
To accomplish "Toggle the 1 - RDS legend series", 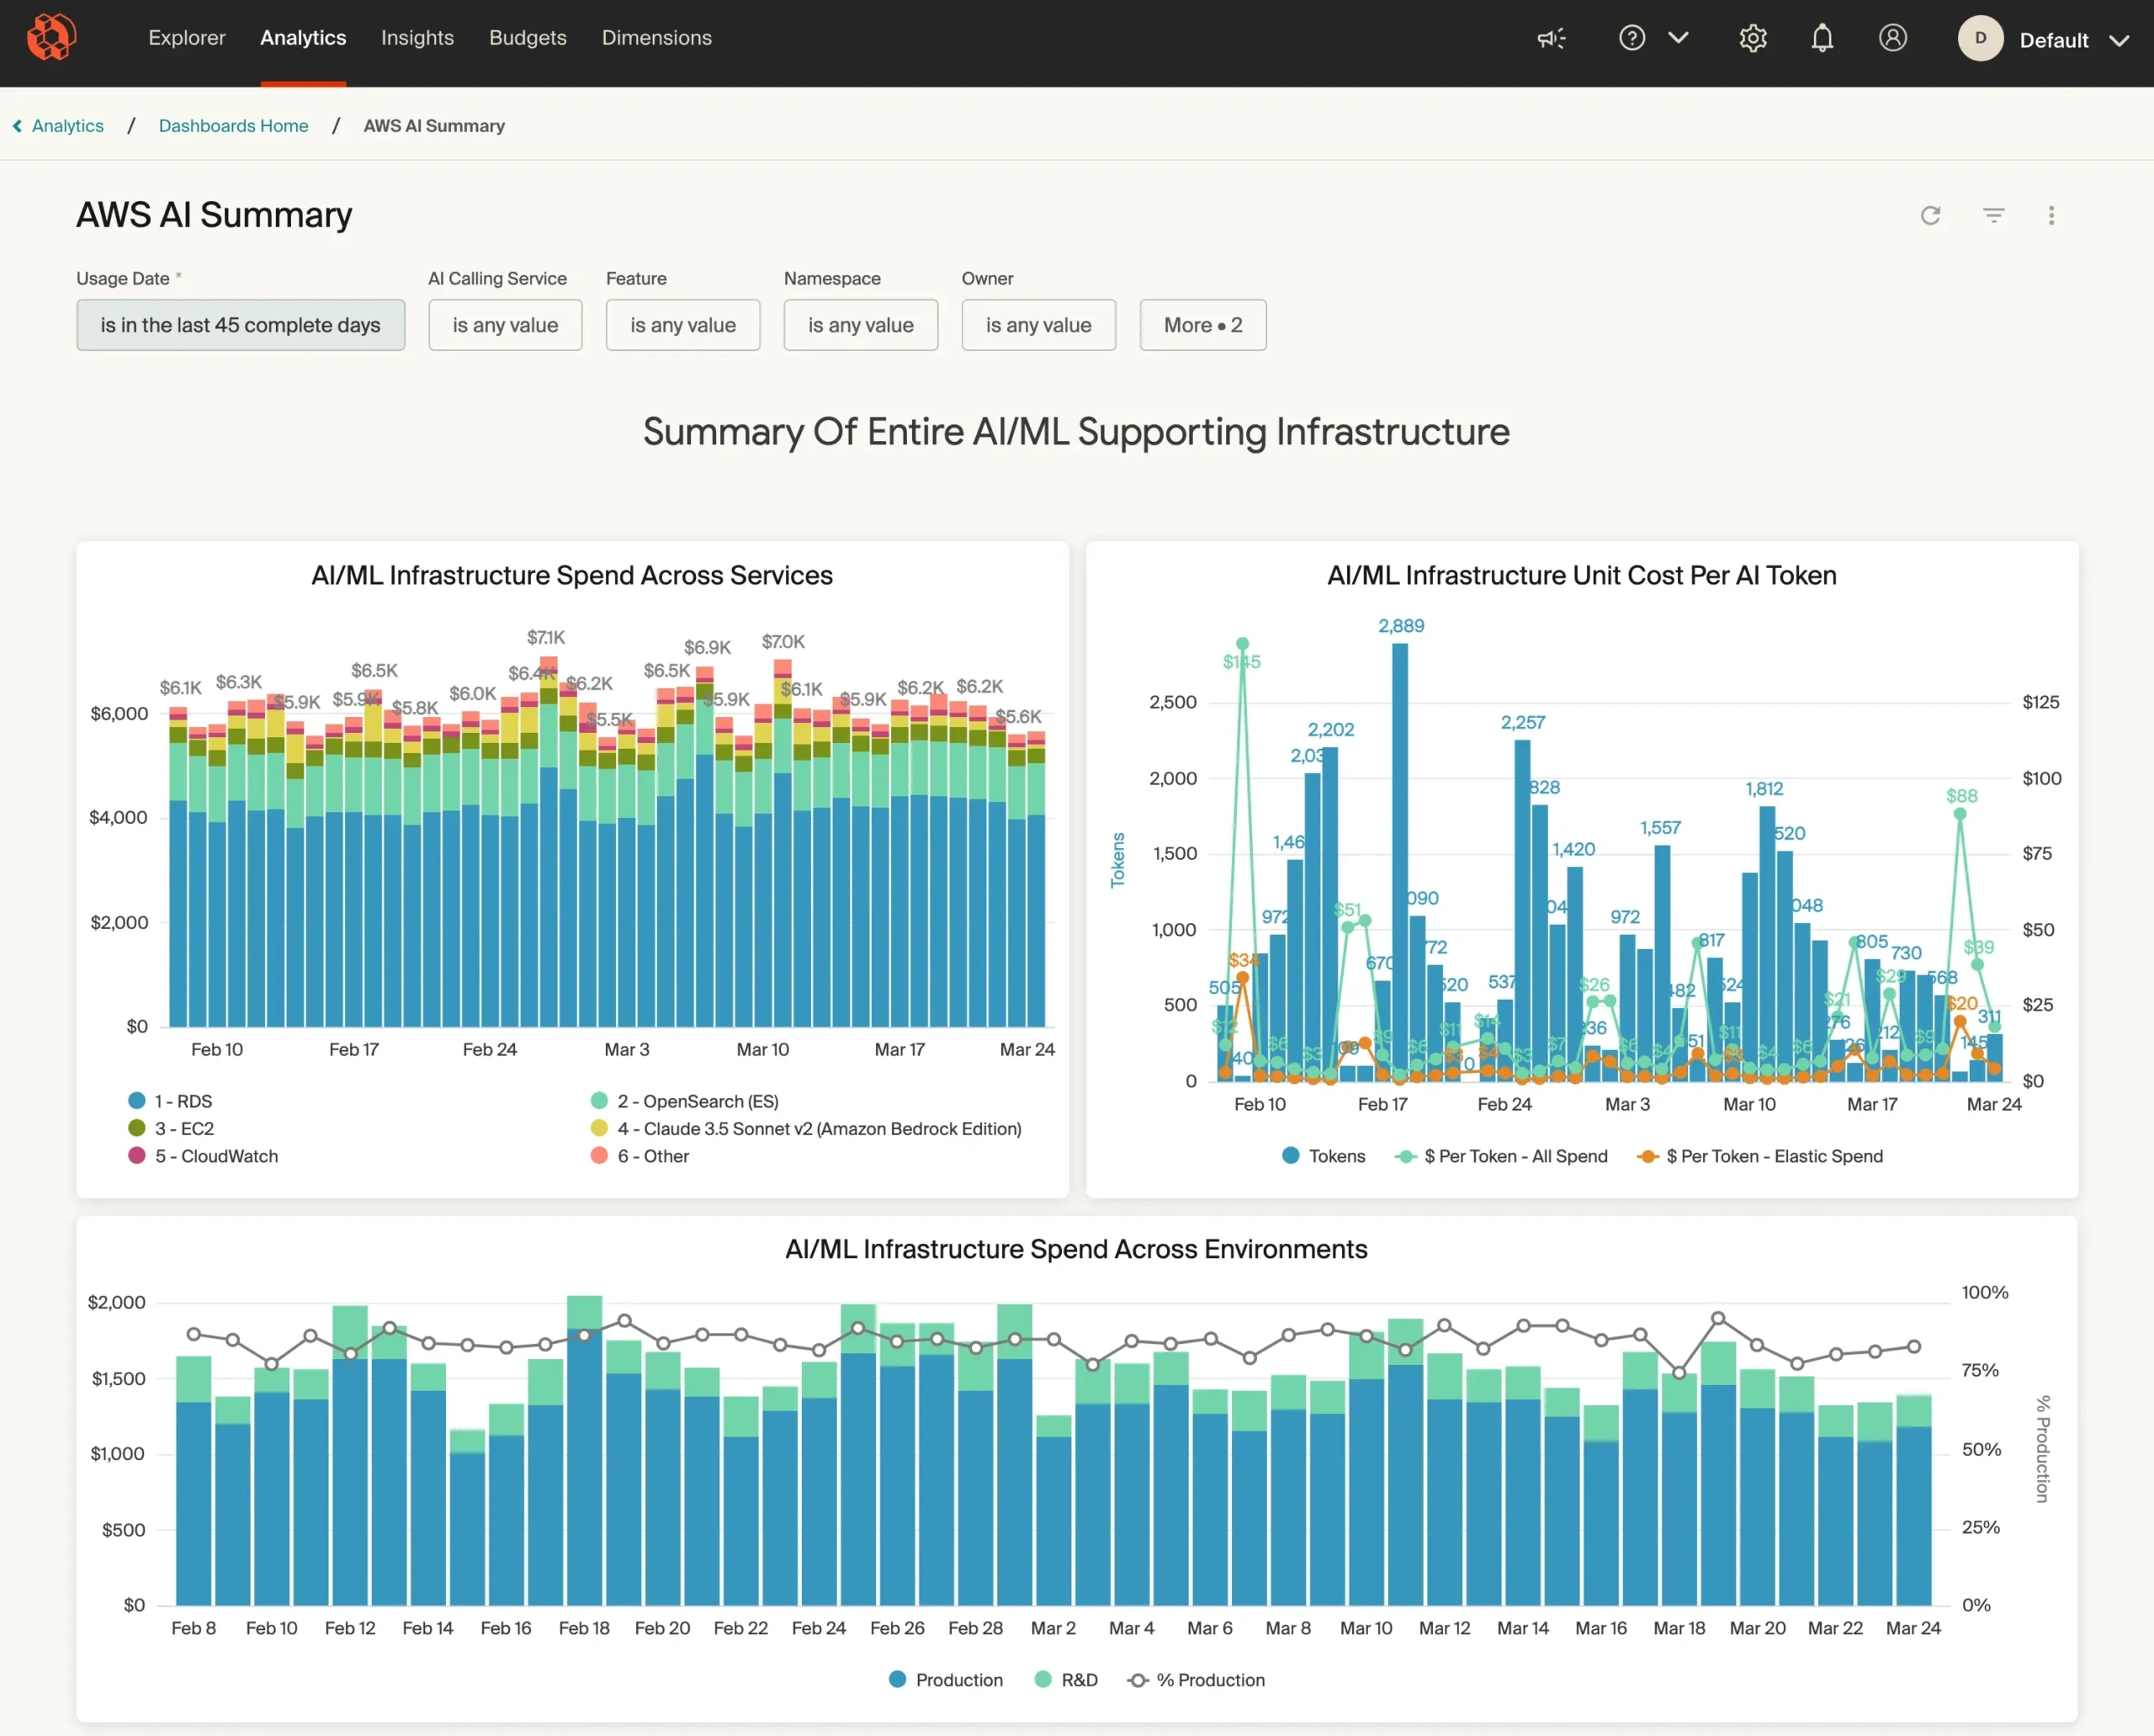I will (x=182, y=1101).
